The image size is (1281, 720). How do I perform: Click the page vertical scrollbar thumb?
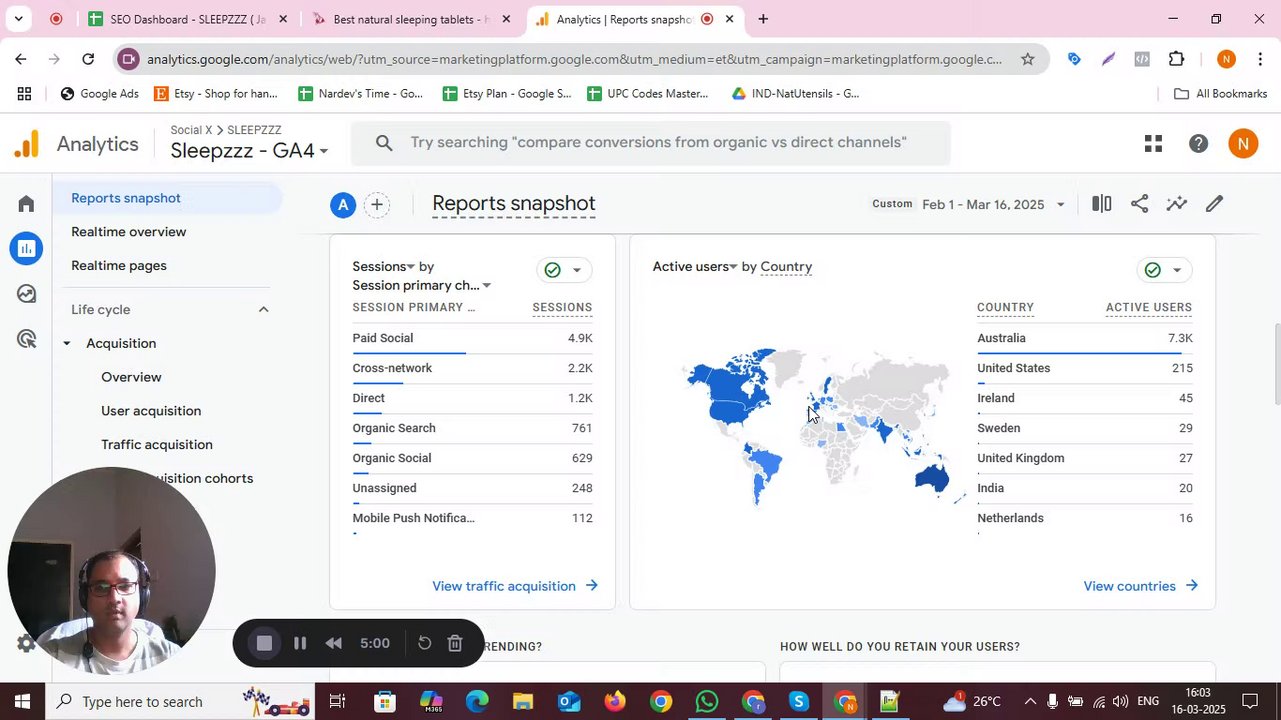tap(1276, 364)
